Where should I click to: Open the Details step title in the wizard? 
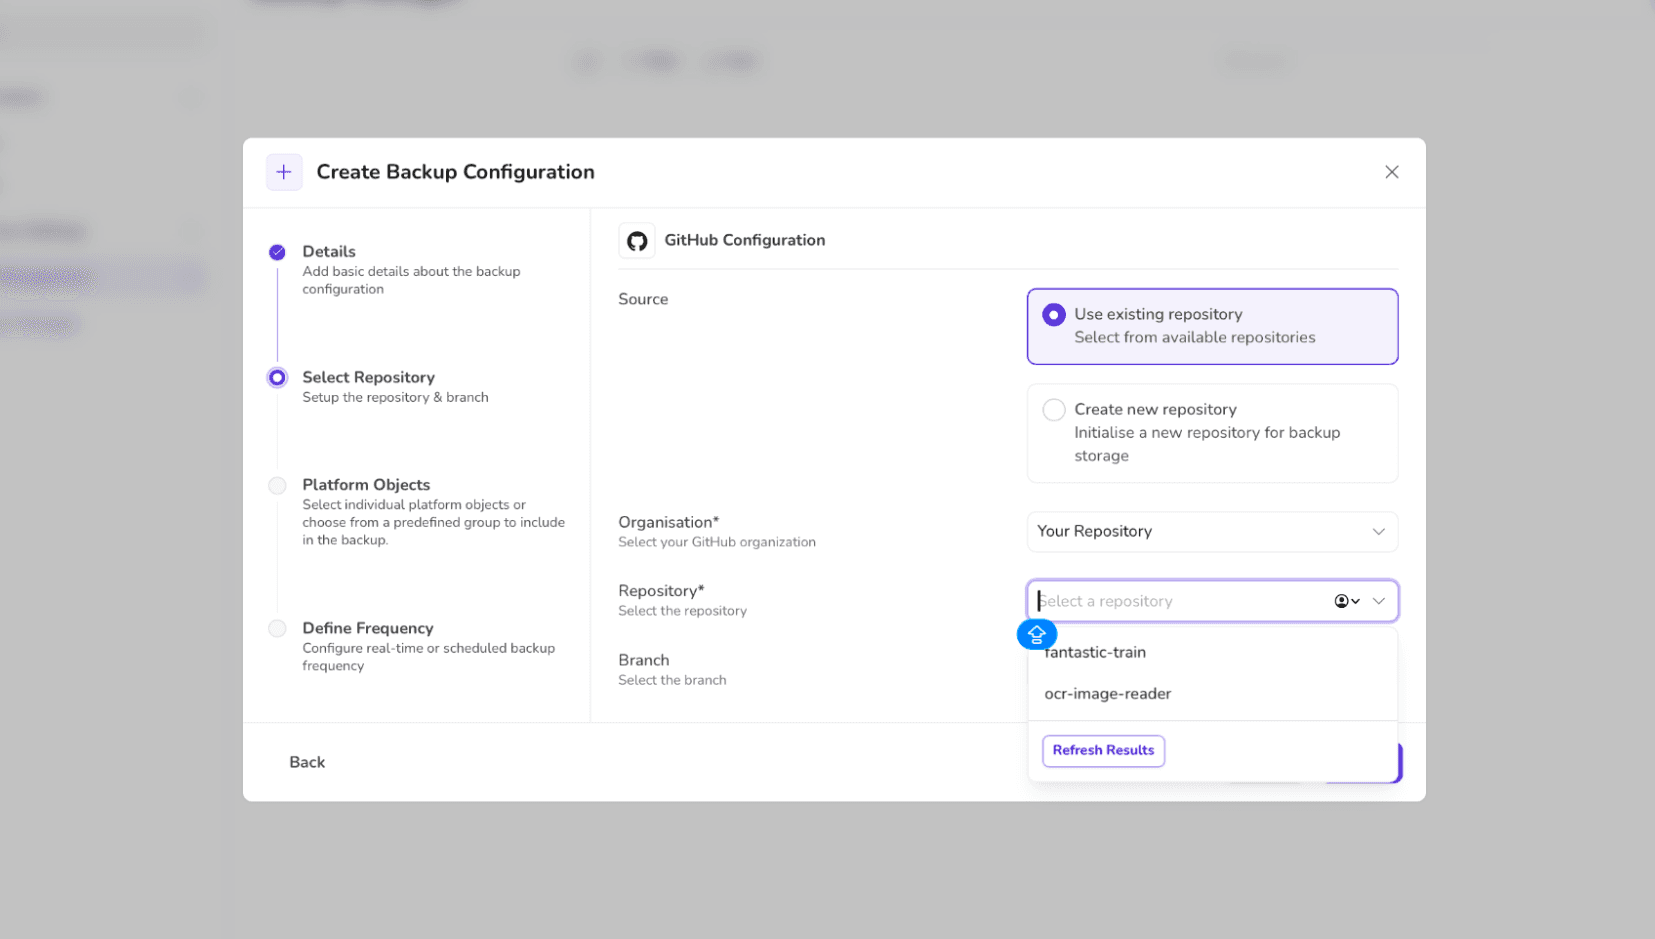point(328,252)
